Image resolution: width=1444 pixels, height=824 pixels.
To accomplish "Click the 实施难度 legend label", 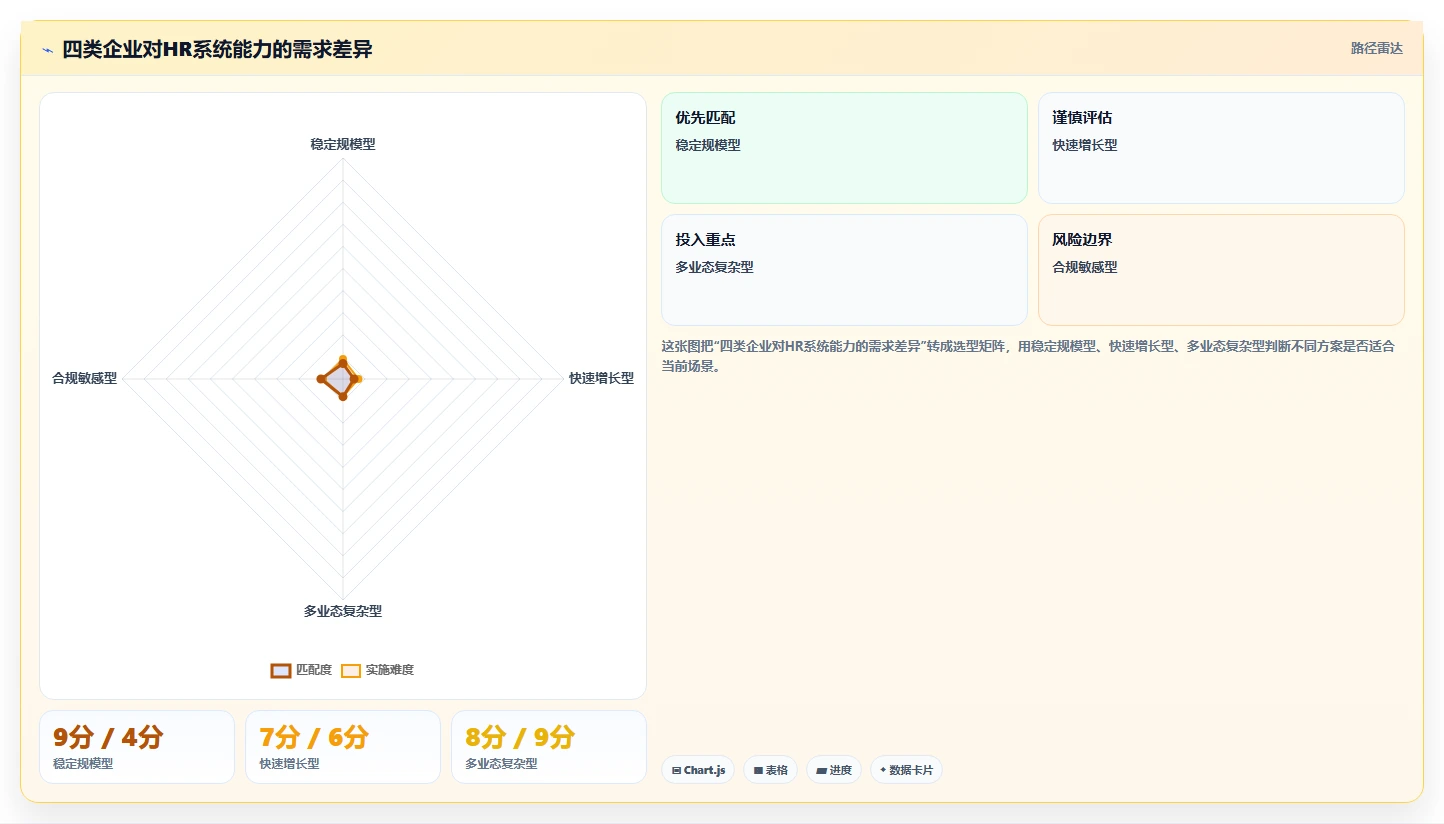I will click(x=390, y=670).
